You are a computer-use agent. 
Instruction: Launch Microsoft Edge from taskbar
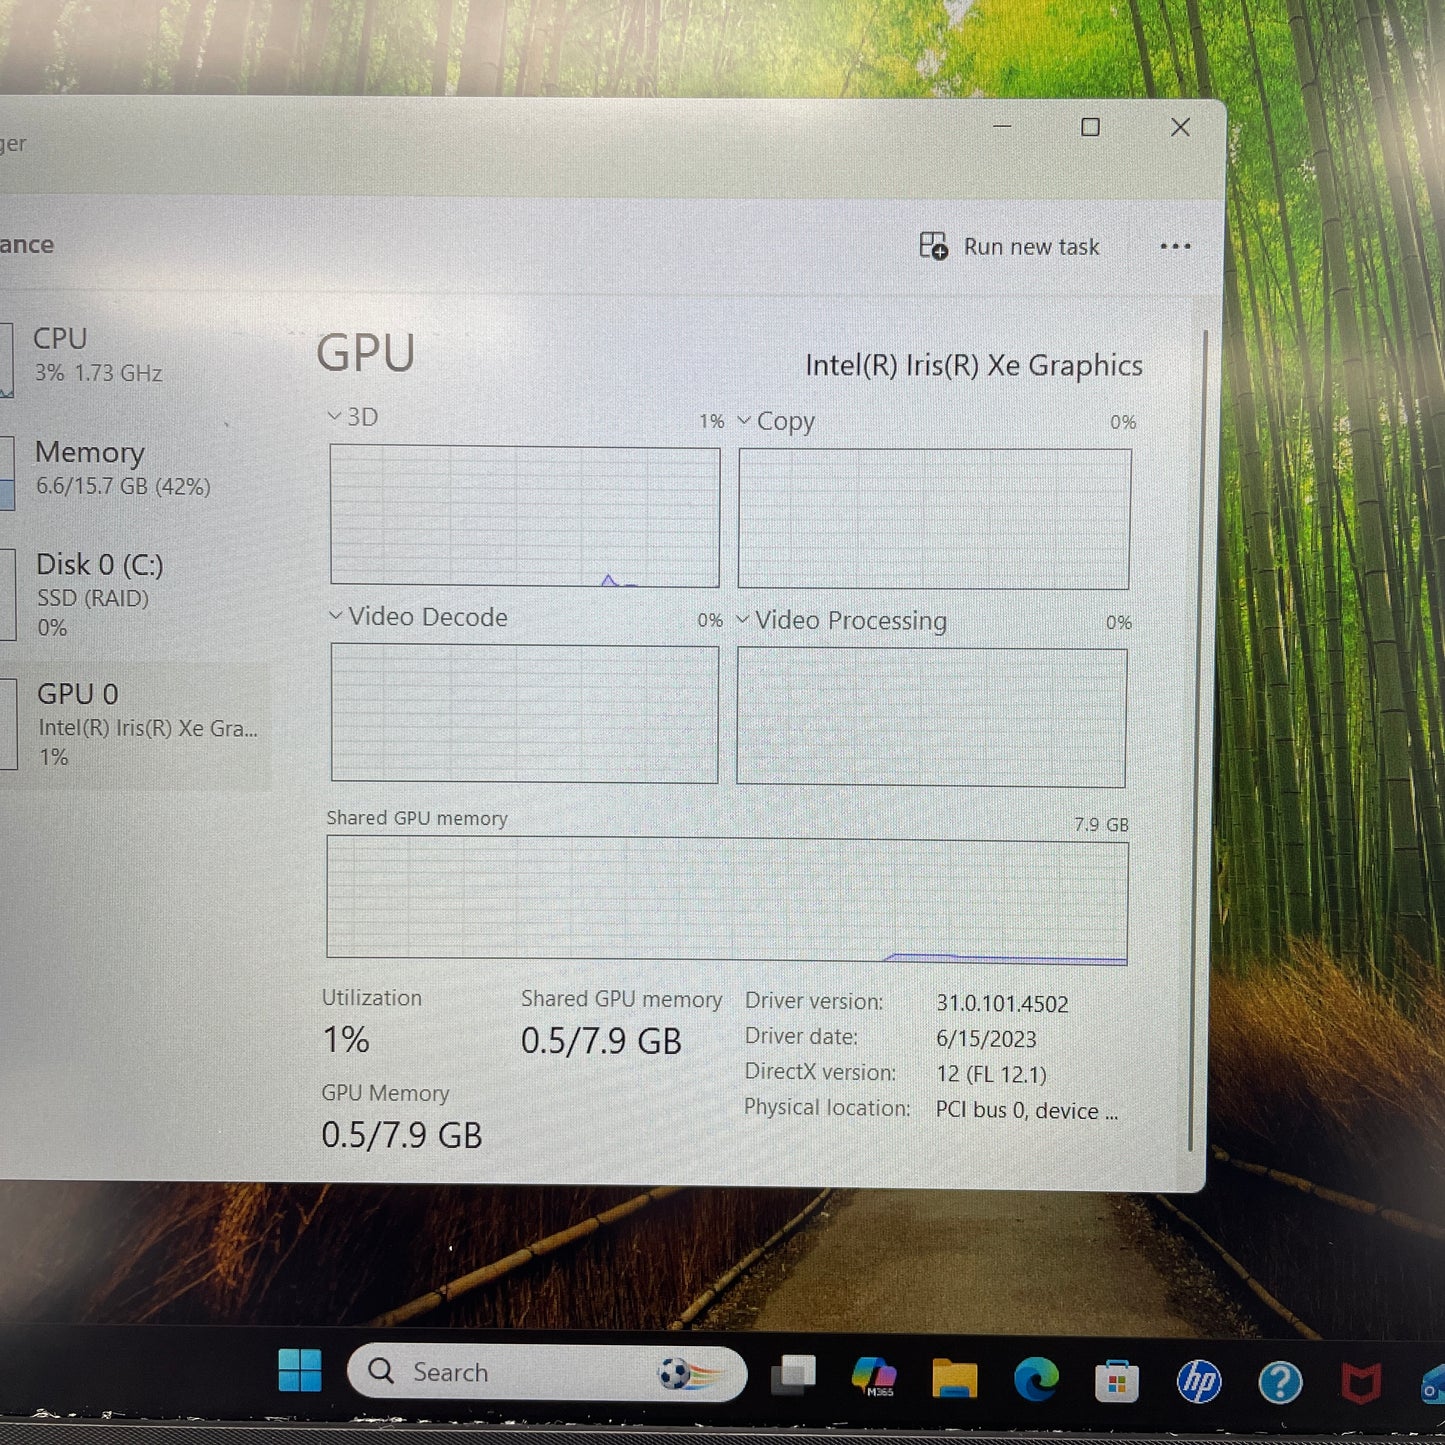coord(1036,1380)
